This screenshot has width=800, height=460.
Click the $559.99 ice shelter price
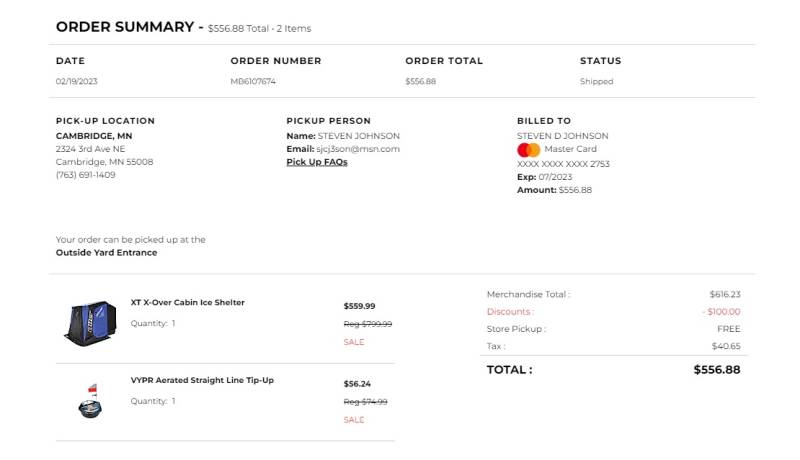point(359,306)
